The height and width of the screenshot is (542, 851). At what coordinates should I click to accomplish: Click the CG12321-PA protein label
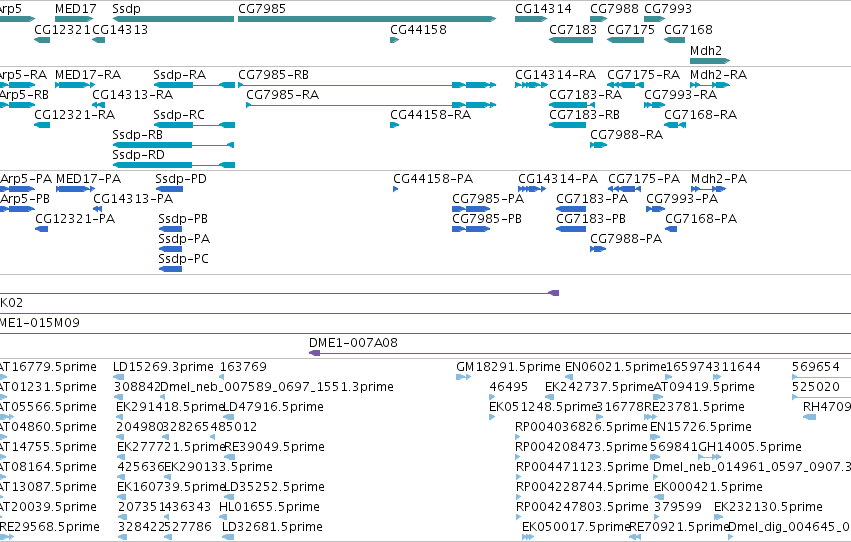[x=75, y=219]
